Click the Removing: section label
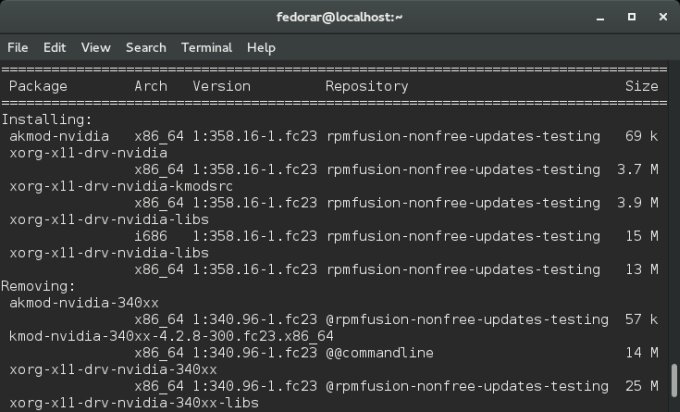Screen dimensions: 680x412 tap(38, 286)
